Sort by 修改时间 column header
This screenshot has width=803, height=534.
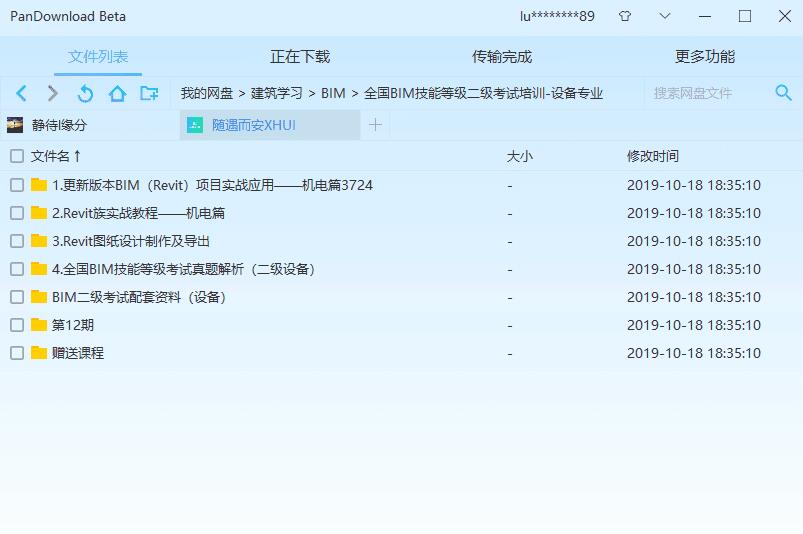(x=653, y=156)
